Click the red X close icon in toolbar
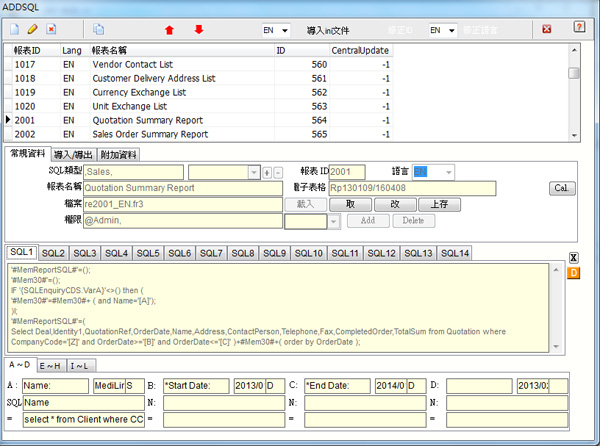 click(547, 29)
